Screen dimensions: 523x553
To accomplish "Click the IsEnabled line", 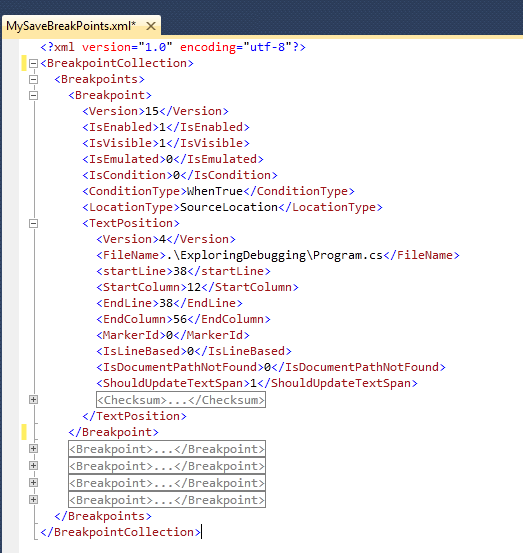I will (x=166, y=127).
